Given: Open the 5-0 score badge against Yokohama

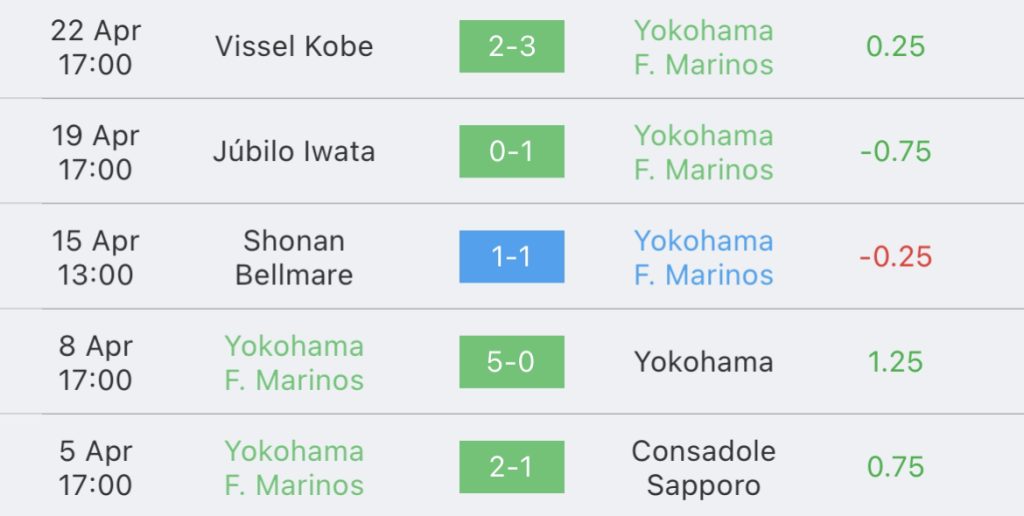Looking at the screenshot, I should tap(511, 362).
